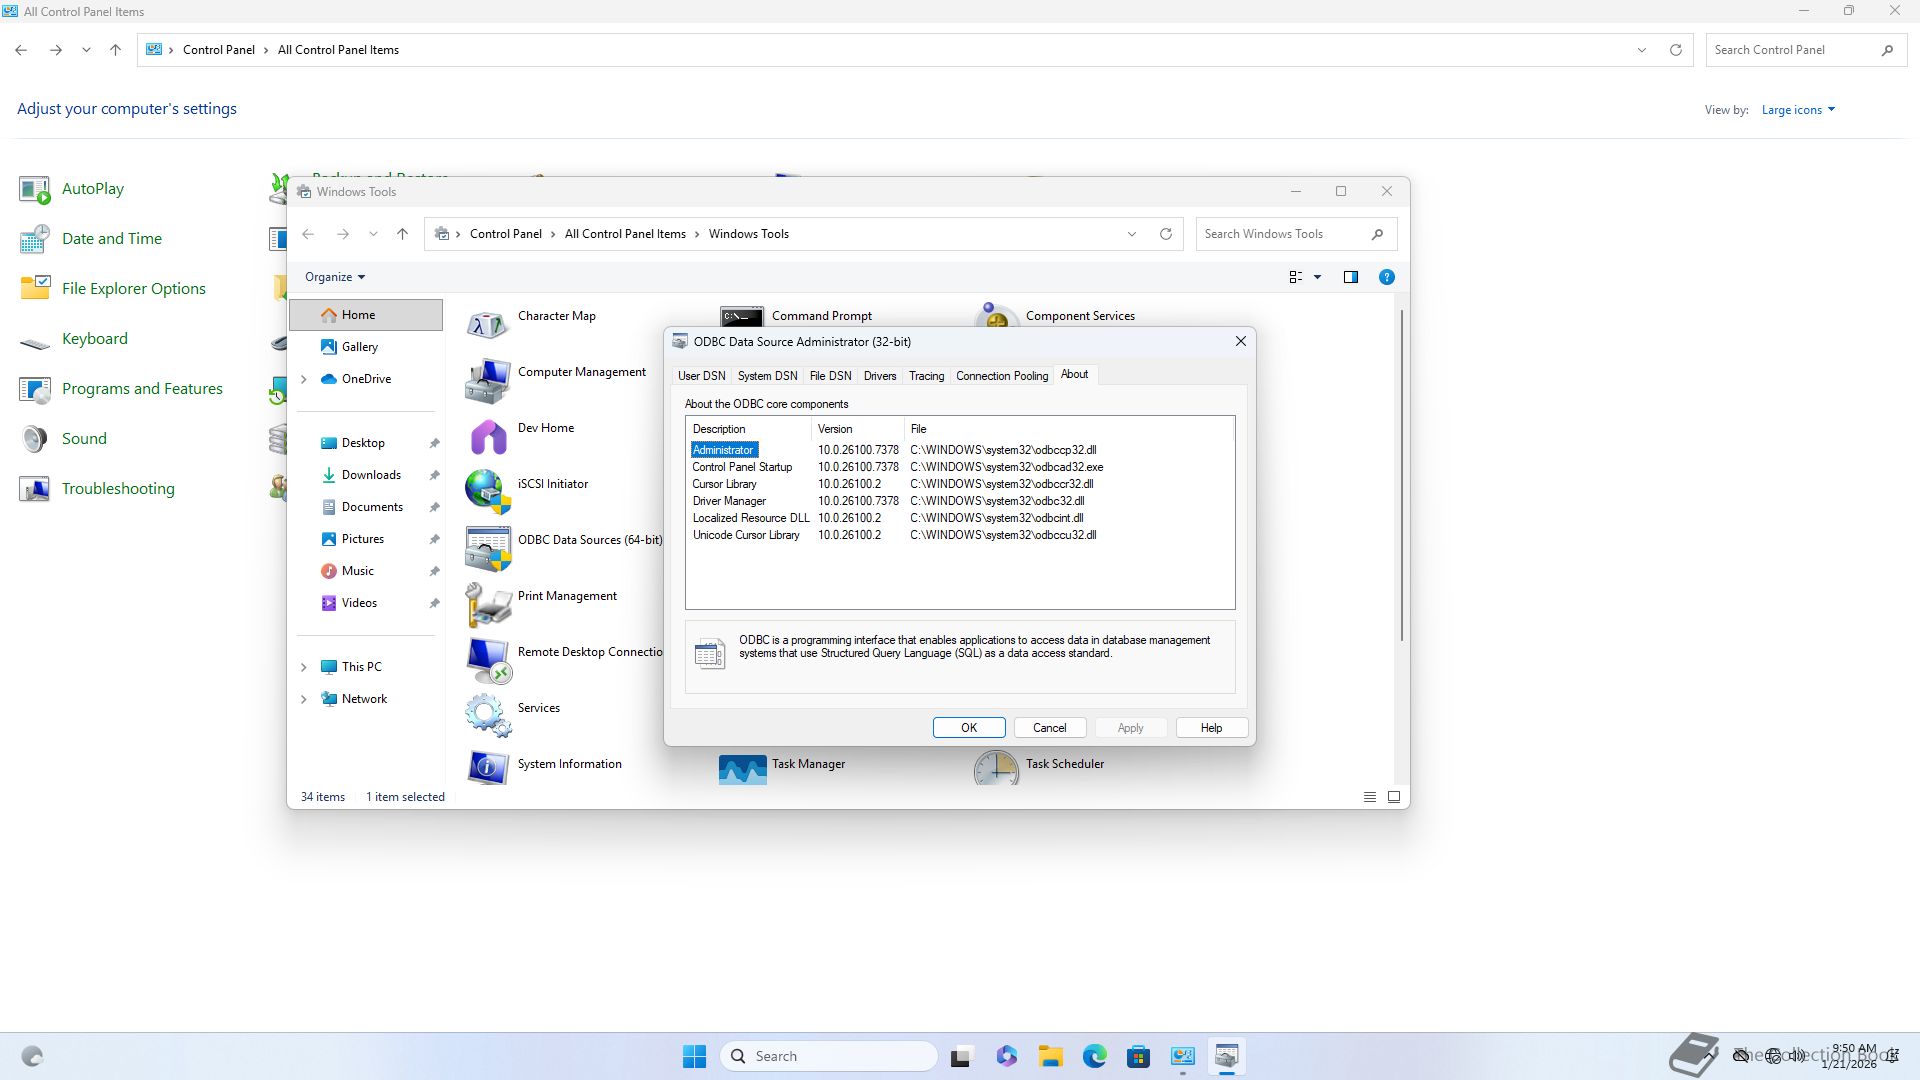Click the Search Windows Tools field
This screenshot has width=1920, height=1080.
point(1282,234)
